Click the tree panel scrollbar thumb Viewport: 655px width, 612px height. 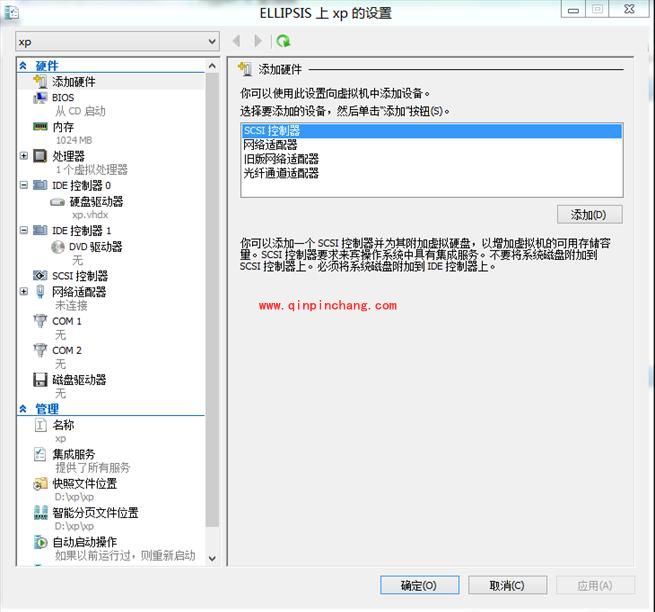click(212, 300)
